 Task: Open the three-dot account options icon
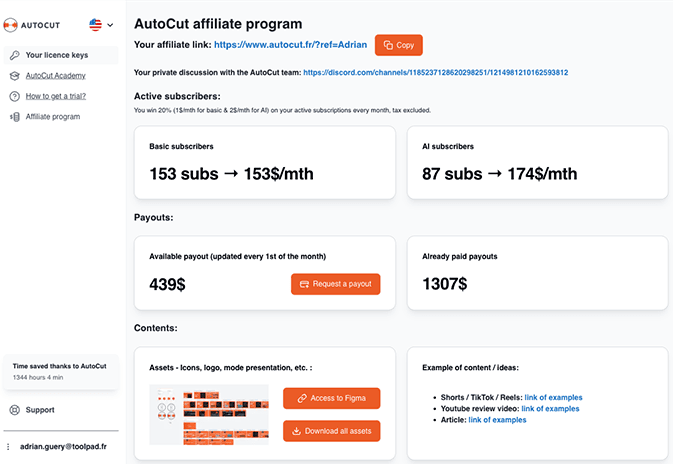(x=8, y=447)
